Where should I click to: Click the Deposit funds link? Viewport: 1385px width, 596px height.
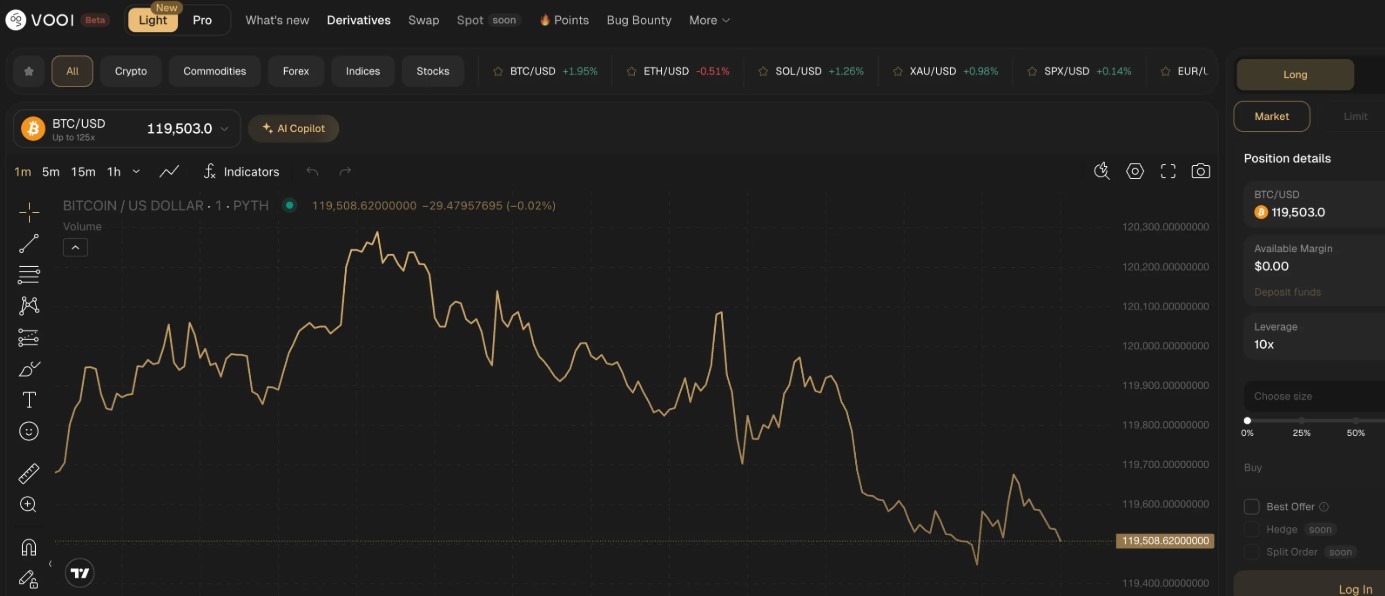(x=1287, y=292)
